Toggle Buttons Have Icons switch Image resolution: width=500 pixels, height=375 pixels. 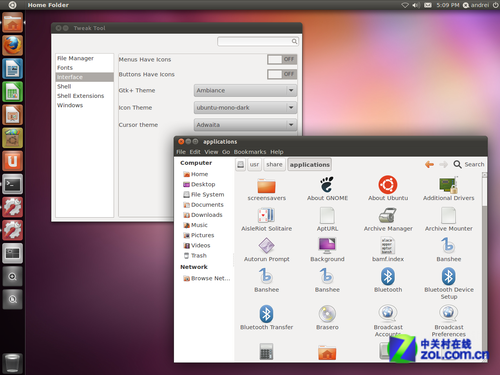click(282, 74)
